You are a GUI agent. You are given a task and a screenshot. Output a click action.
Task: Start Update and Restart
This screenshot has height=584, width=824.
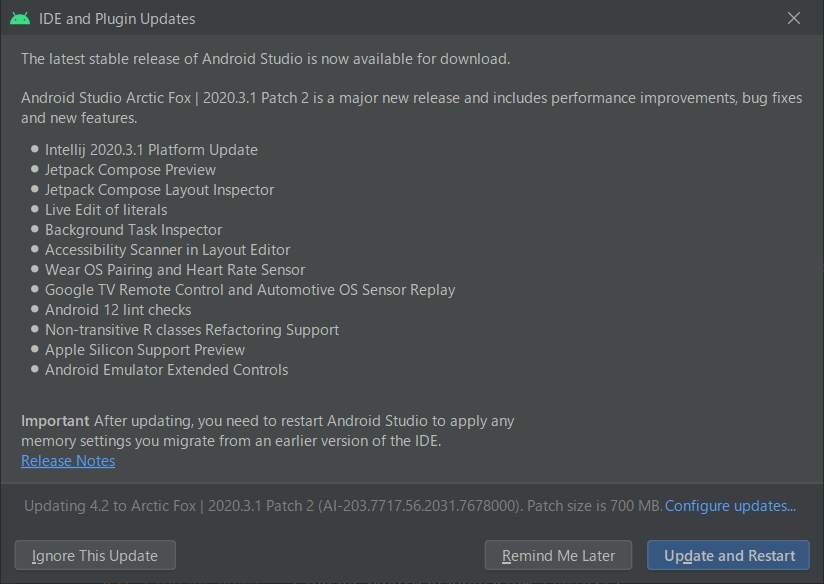coord(728,555)
